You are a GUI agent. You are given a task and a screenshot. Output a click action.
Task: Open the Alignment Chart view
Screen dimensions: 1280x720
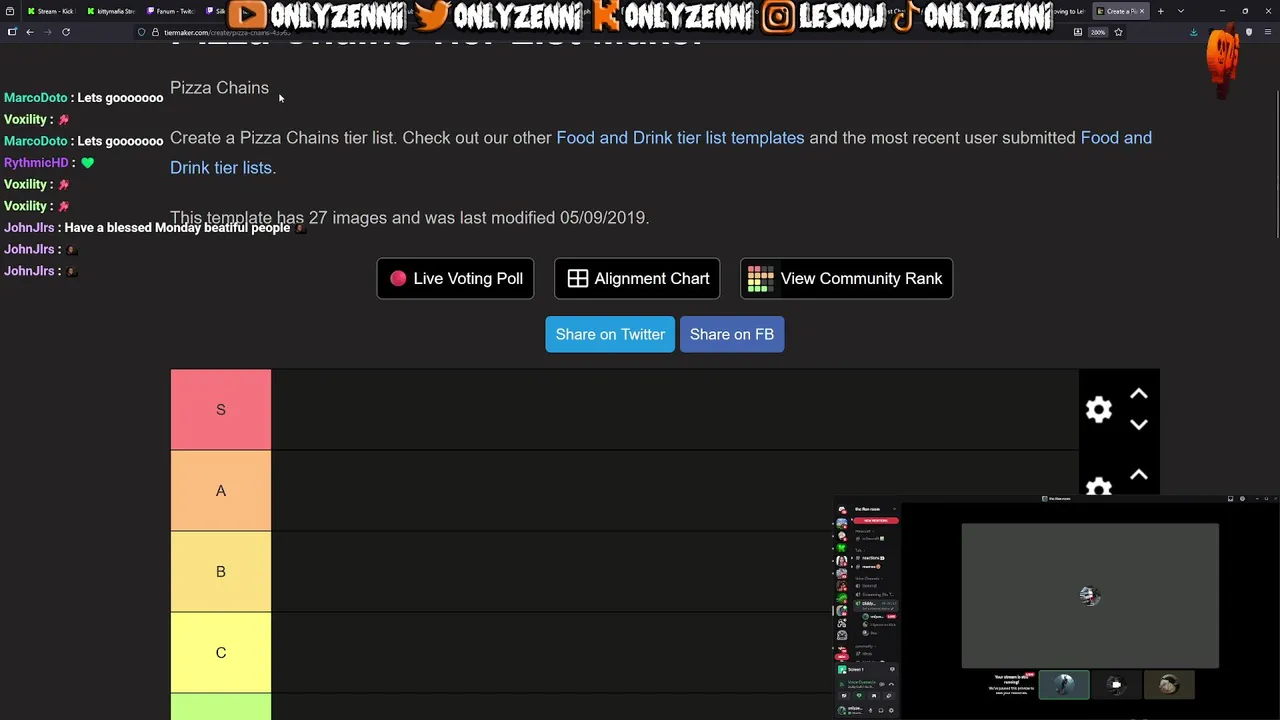(637, 279)
